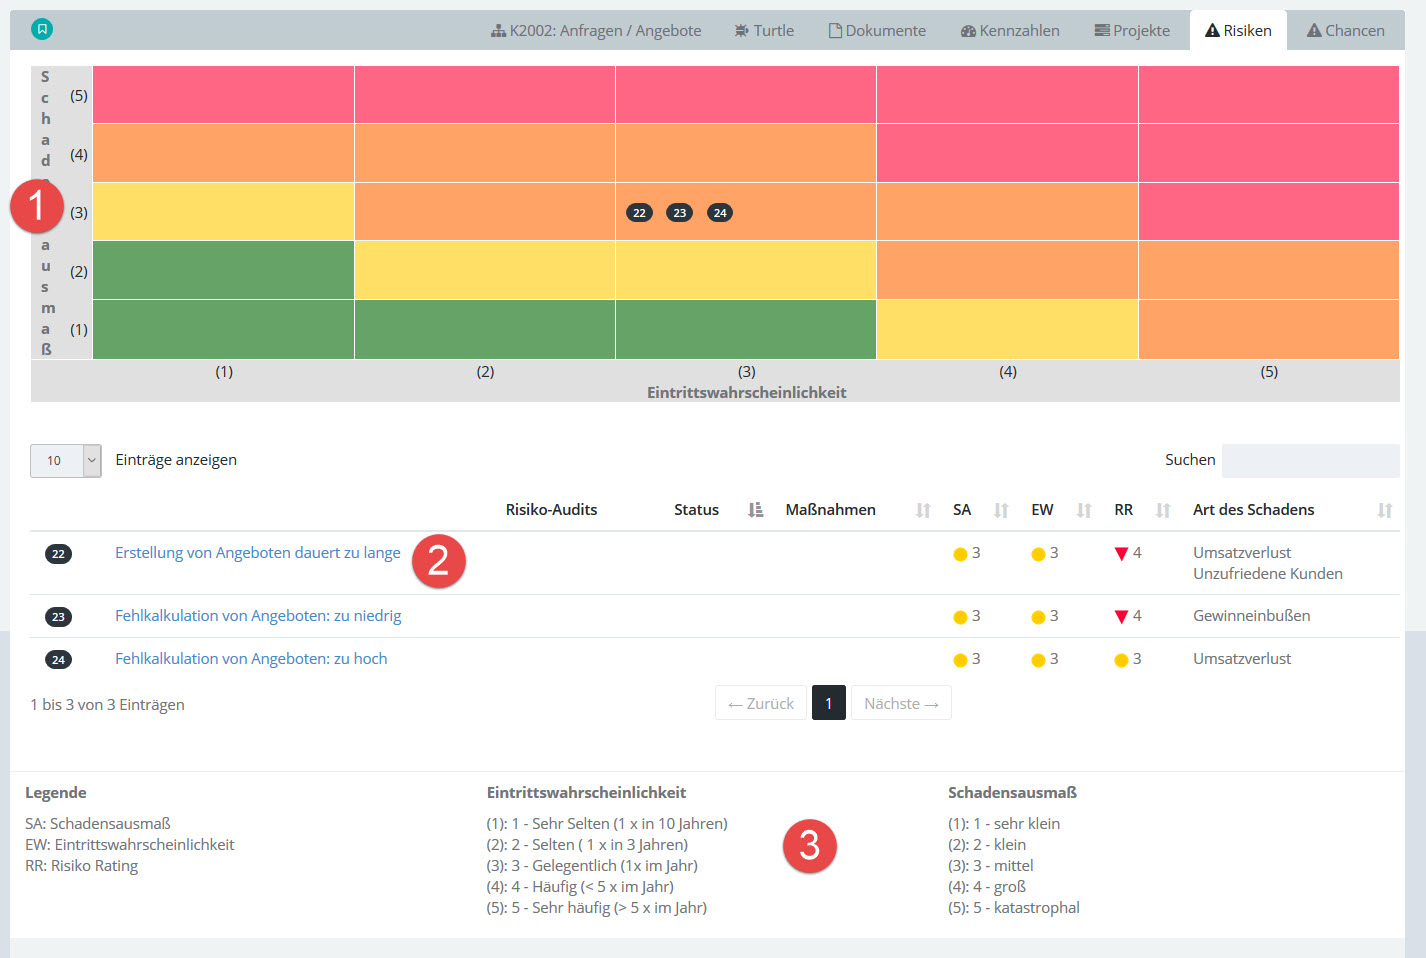
Task: Open the Kennzahlen tab
Action: 1010,31
